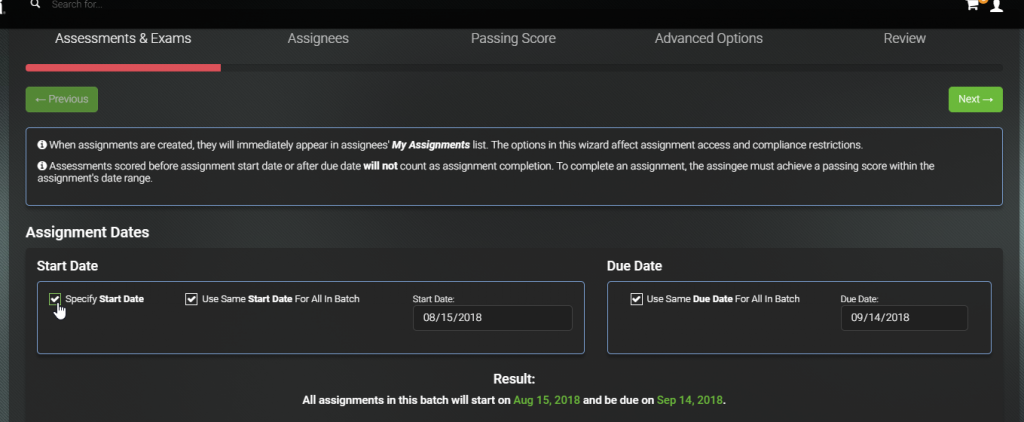Image resolution: width=1024 pixels, height=422 pixels.
Task: Jump to the Review step
Action: [x=904, y=39]
